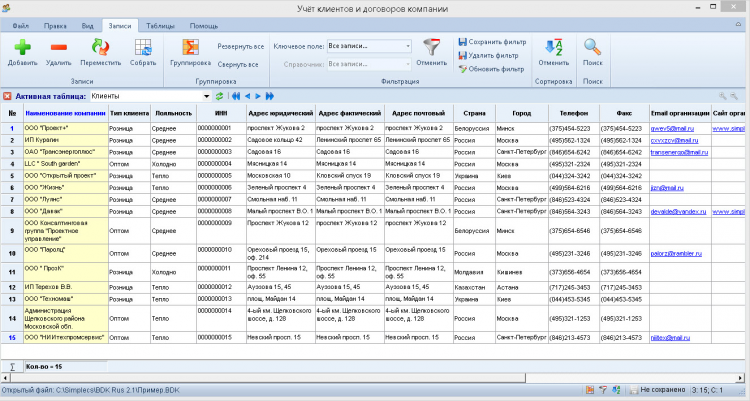Open search with the magnifier Поиск icon
The width and height of the screenshot is (750, 401).
click(593, 46)
